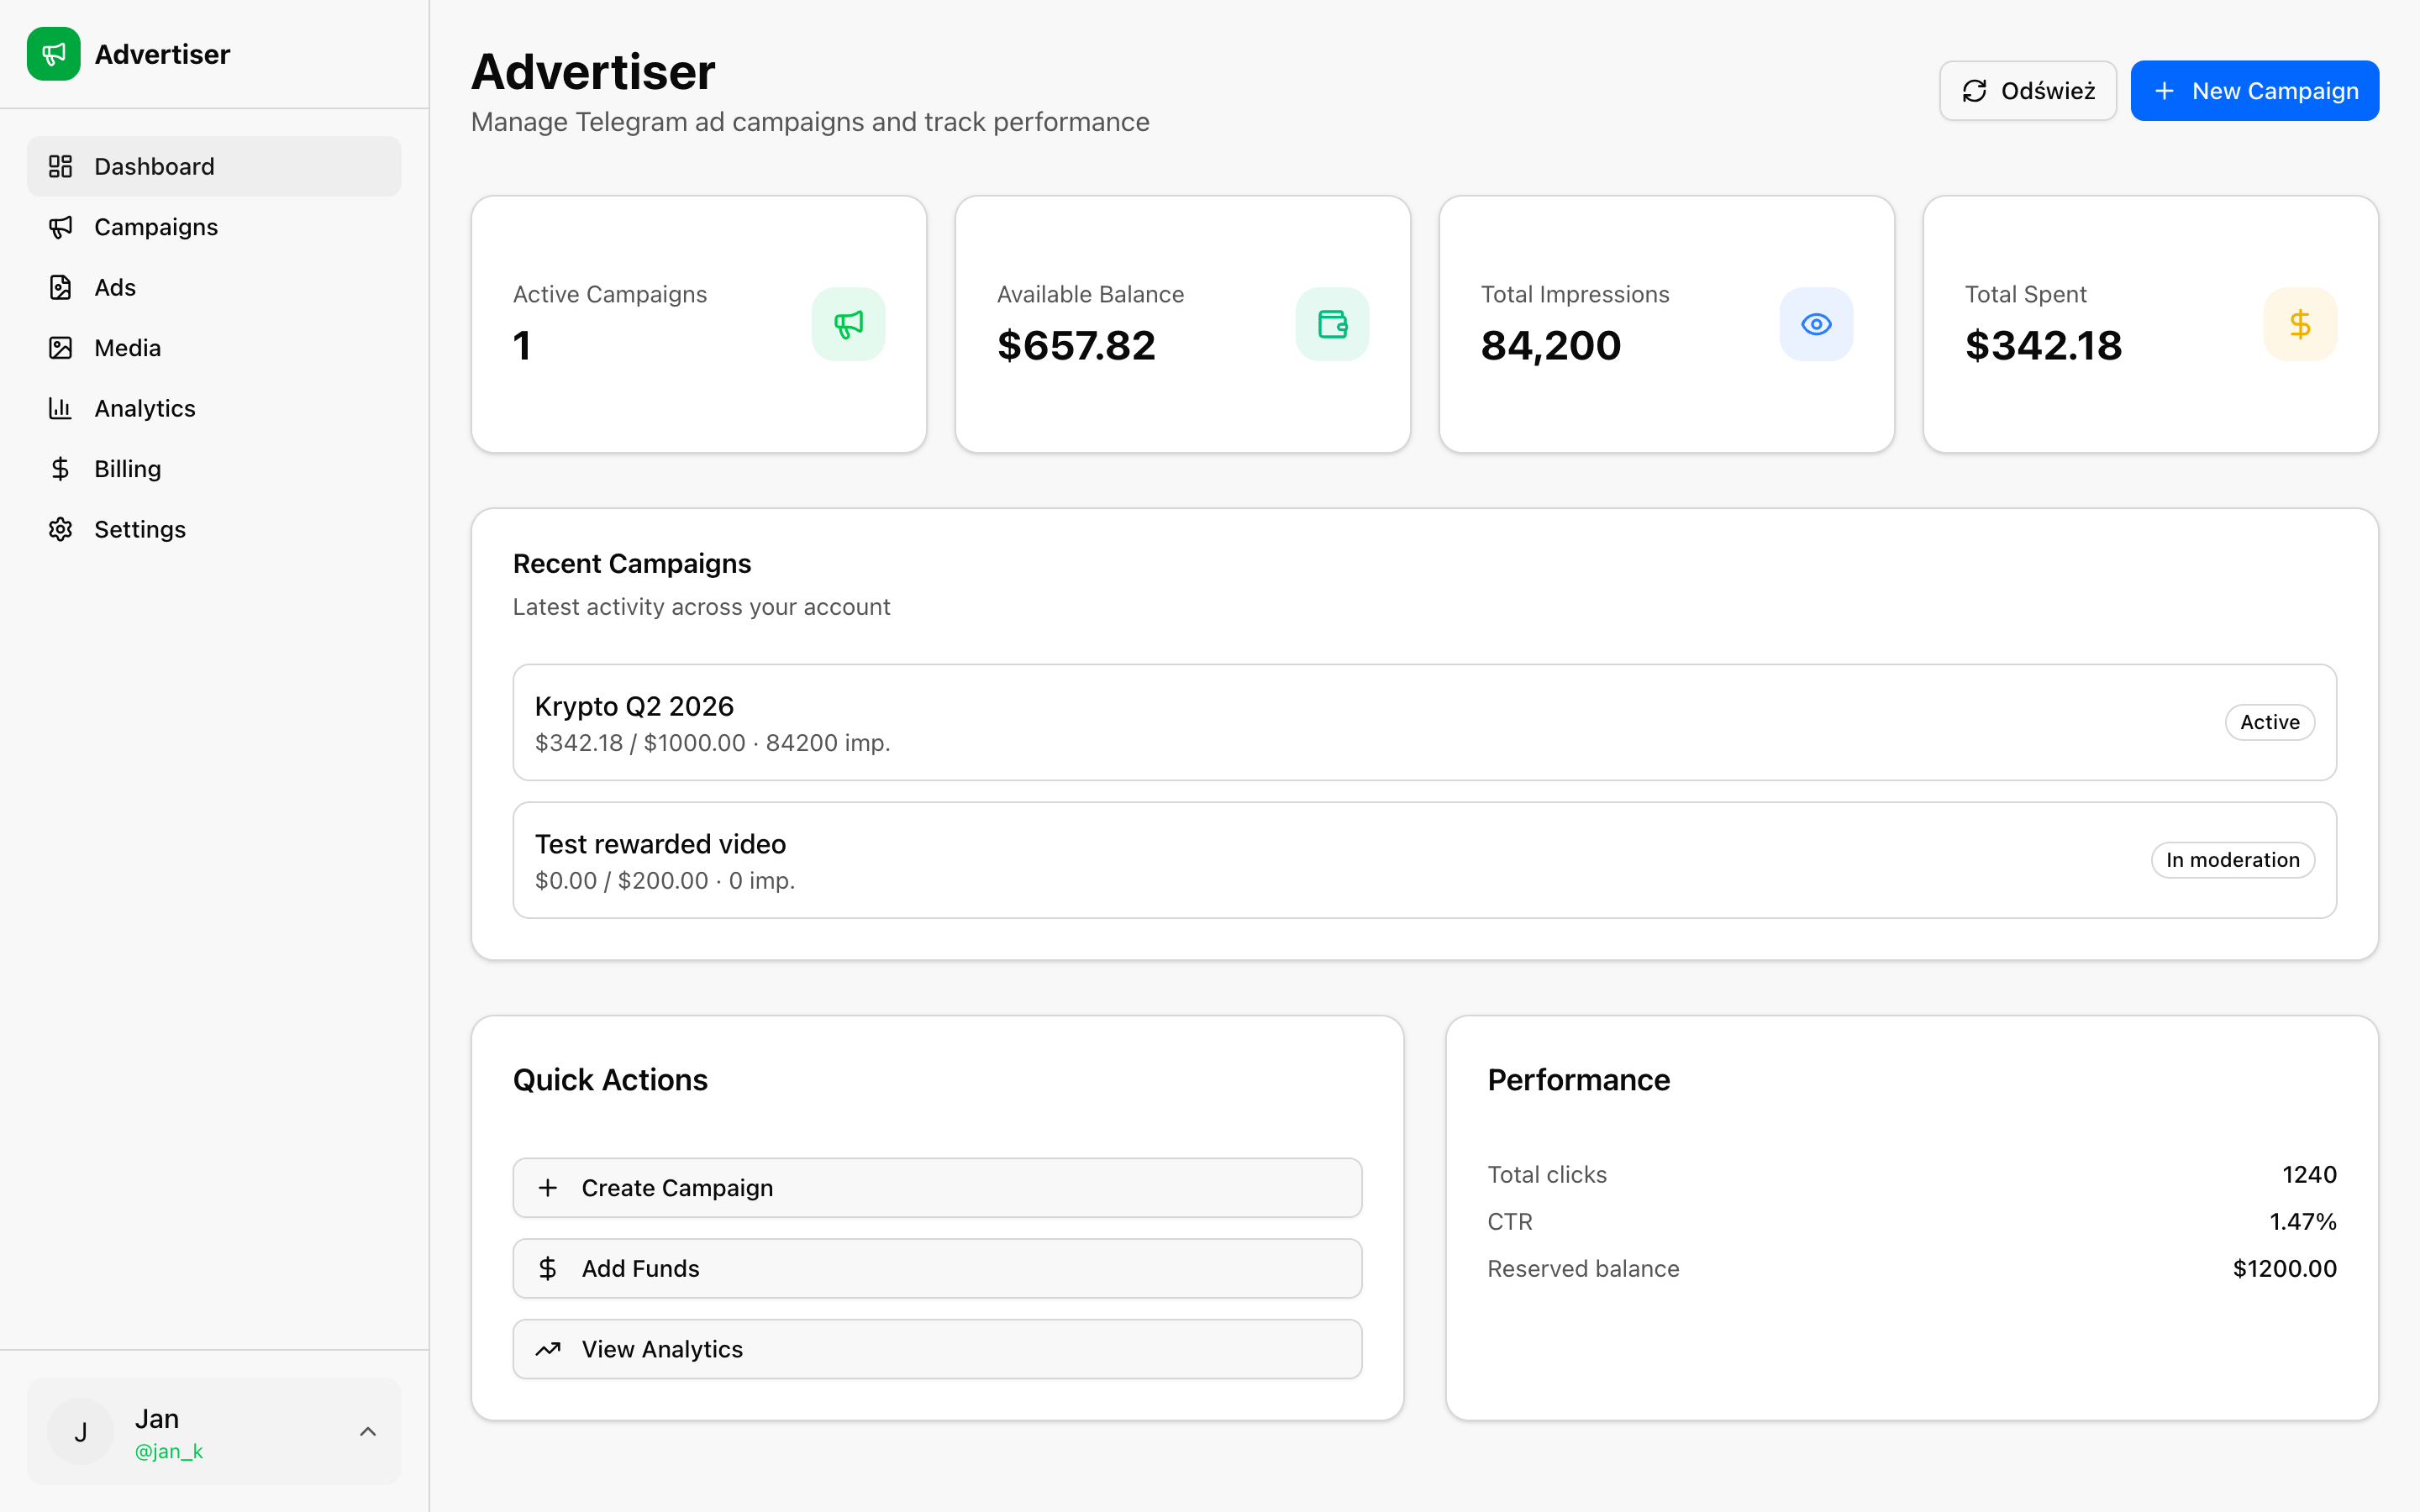Click the "Latest activity across your account" subtitle
The image size is (2420, 1512).
point(701,607)
